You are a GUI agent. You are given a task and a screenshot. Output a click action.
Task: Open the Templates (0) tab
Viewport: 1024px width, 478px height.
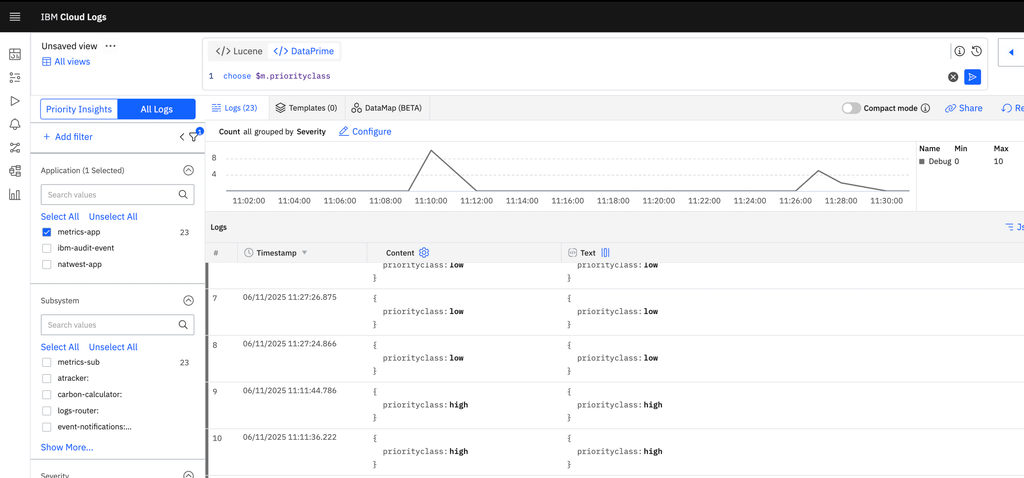(306, 108)
